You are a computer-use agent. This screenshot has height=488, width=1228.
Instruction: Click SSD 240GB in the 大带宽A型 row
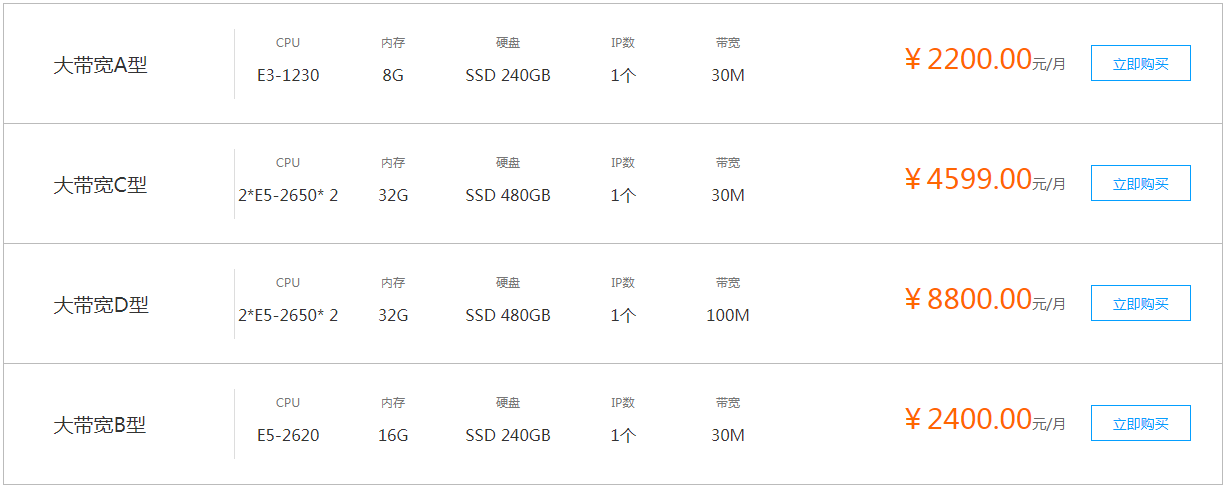[508, 75]
